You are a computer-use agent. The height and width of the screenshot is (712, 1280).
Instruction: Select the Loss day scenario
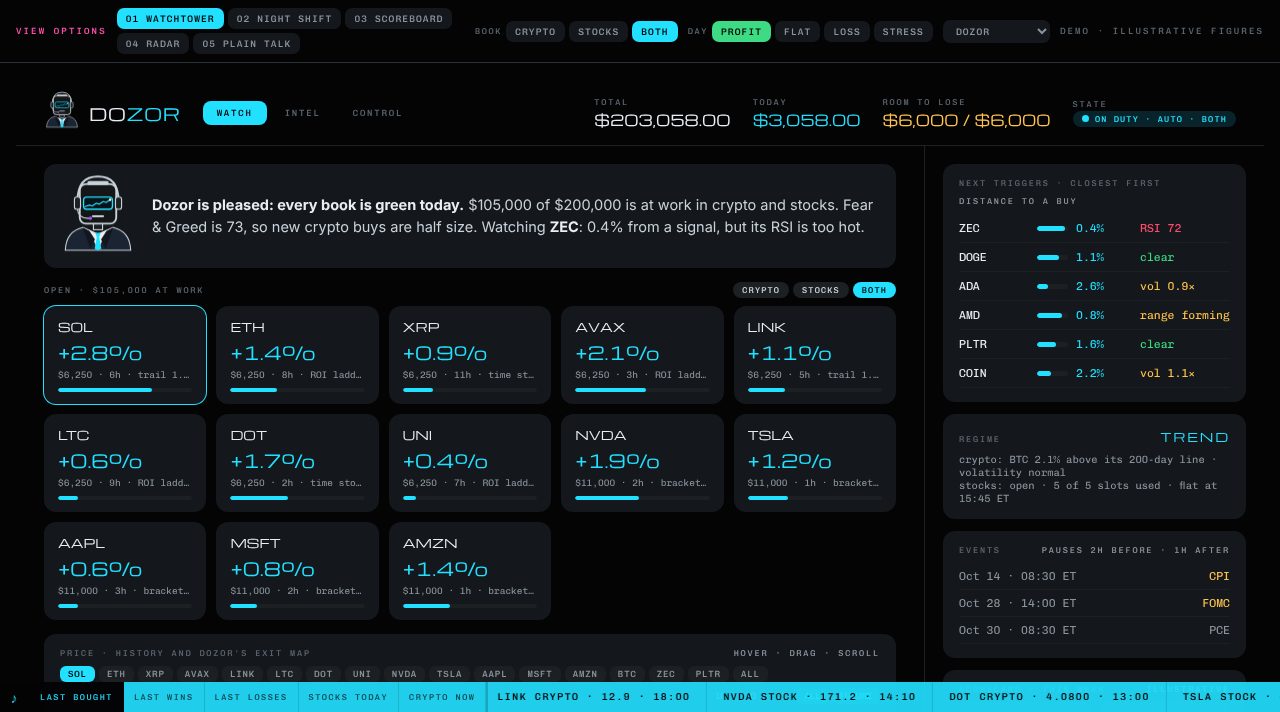847,32
